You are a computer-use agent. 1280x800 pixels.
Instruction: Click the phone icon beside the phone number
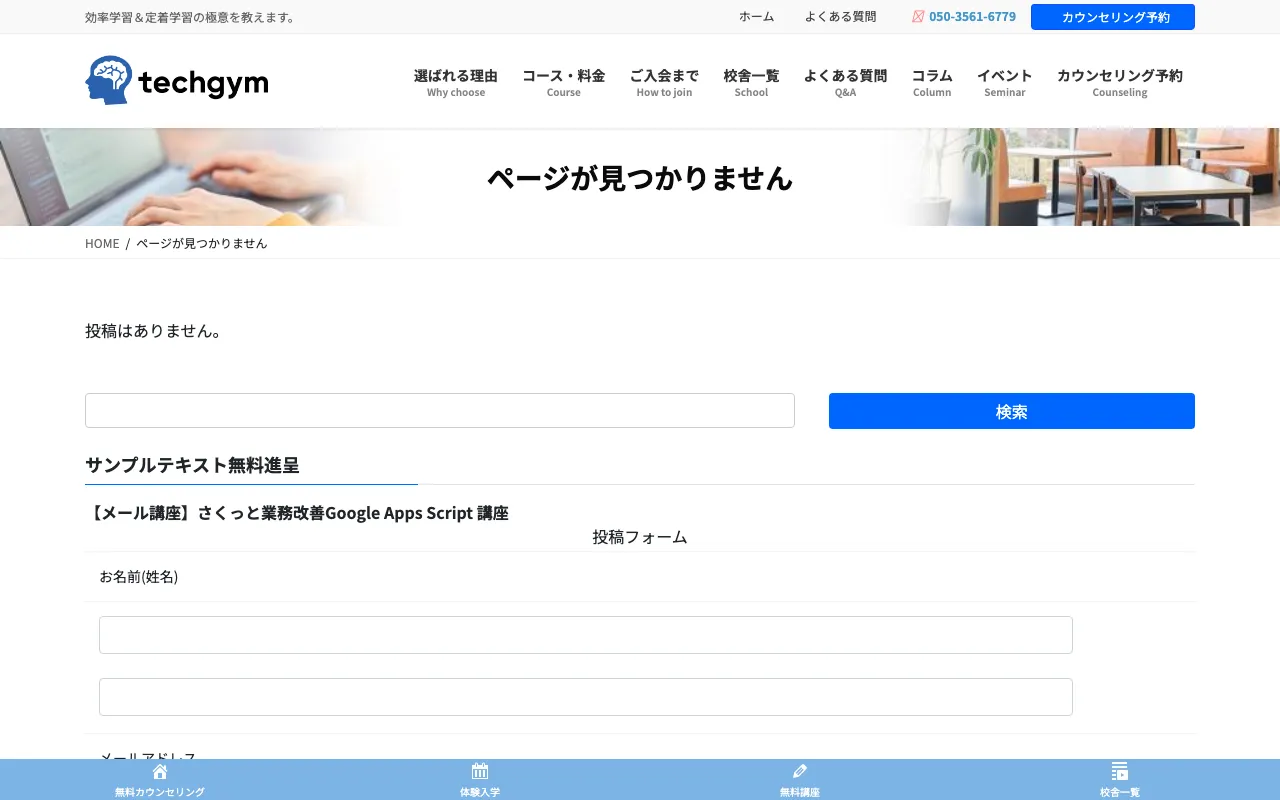click(x=917, y=16)
